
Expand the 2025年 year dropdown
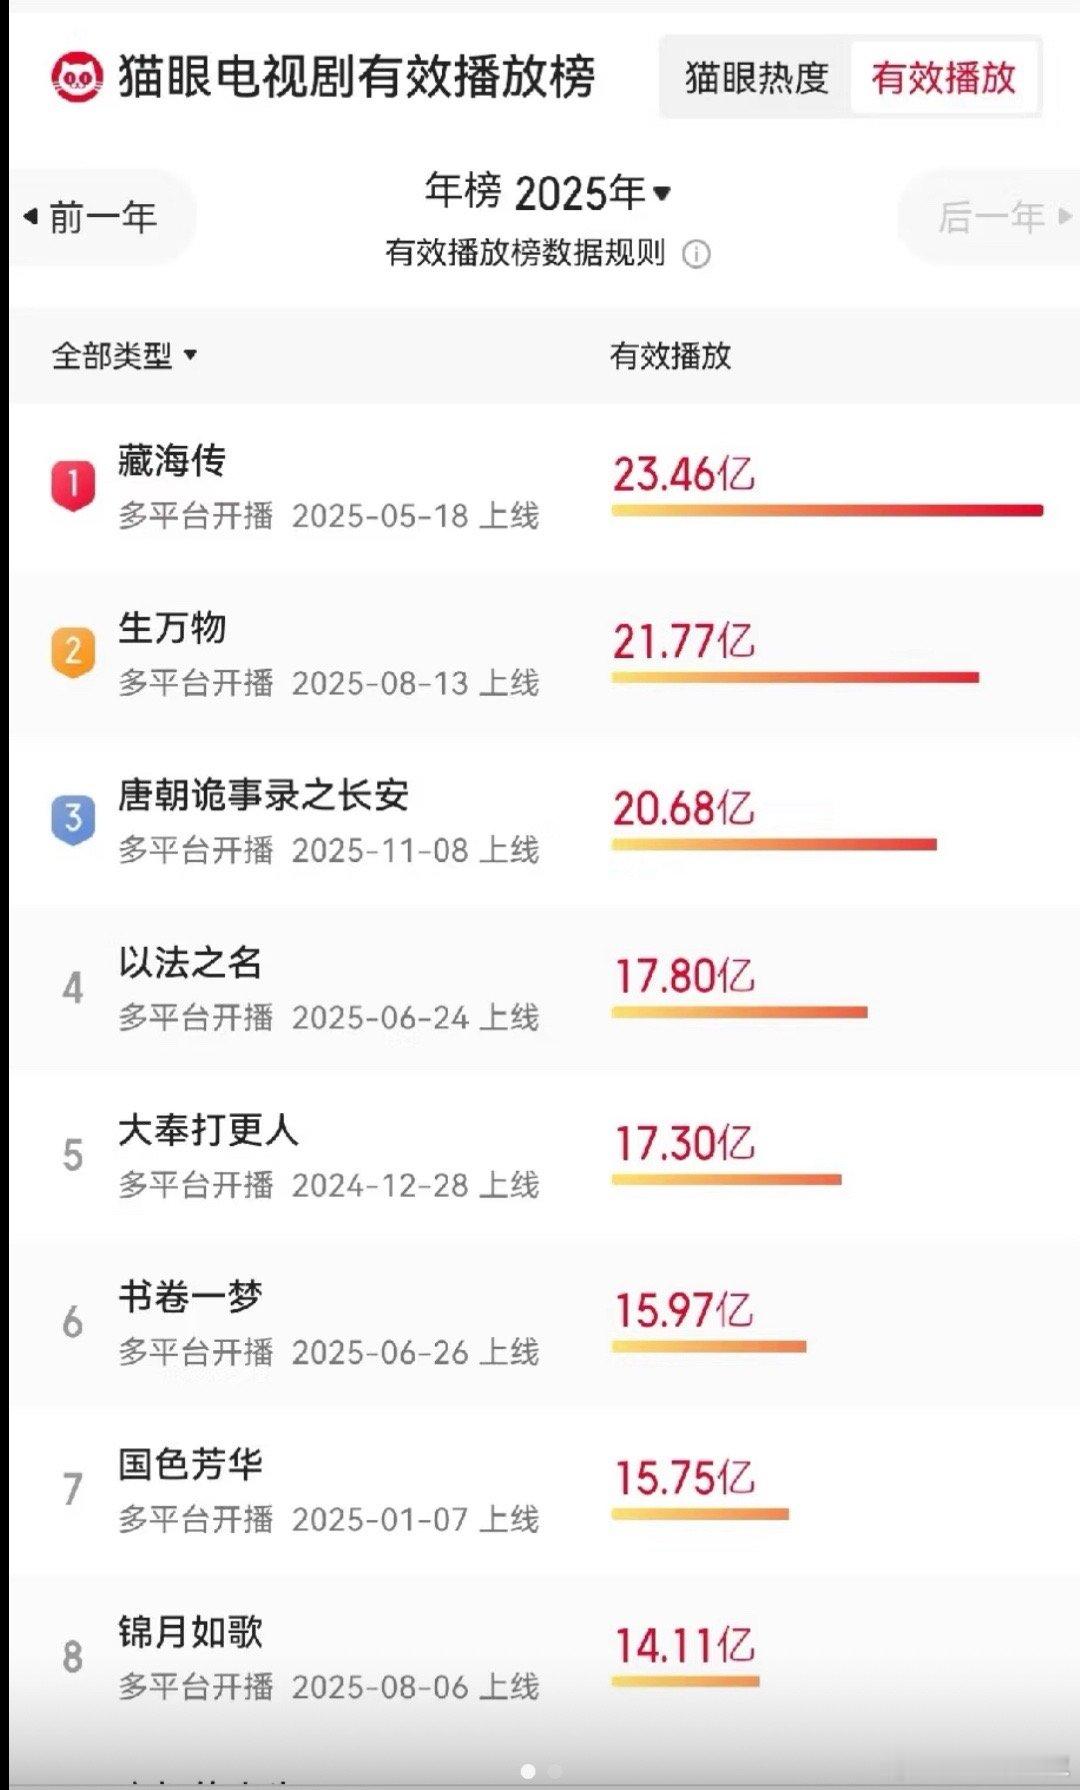[x=593, y=192]
